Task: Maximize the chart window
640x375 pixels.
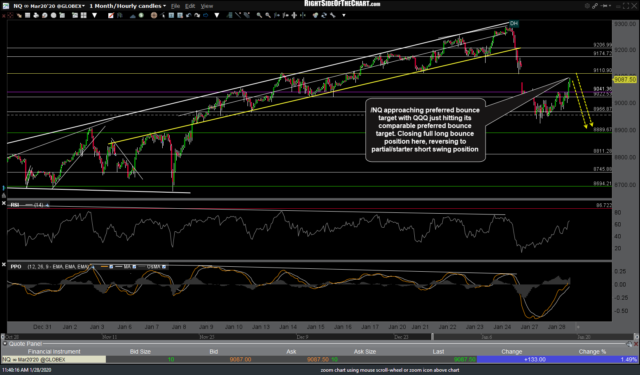Action: (626, 6)
